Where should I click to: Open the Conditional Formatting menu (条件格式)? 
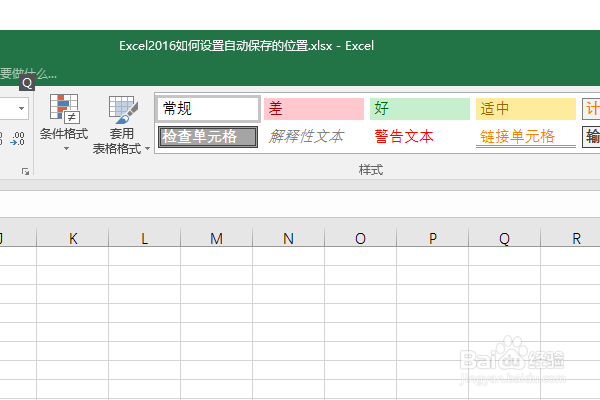click(64, 122)
